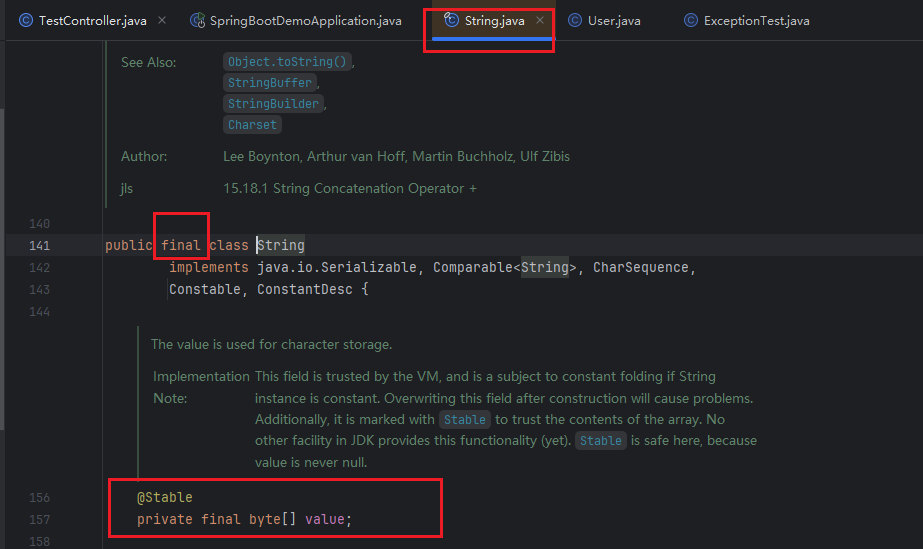The width and height of the screenshot is (923, 549).
Task: Click line number 141 in the gutter
Action: [x=39, y=245]
